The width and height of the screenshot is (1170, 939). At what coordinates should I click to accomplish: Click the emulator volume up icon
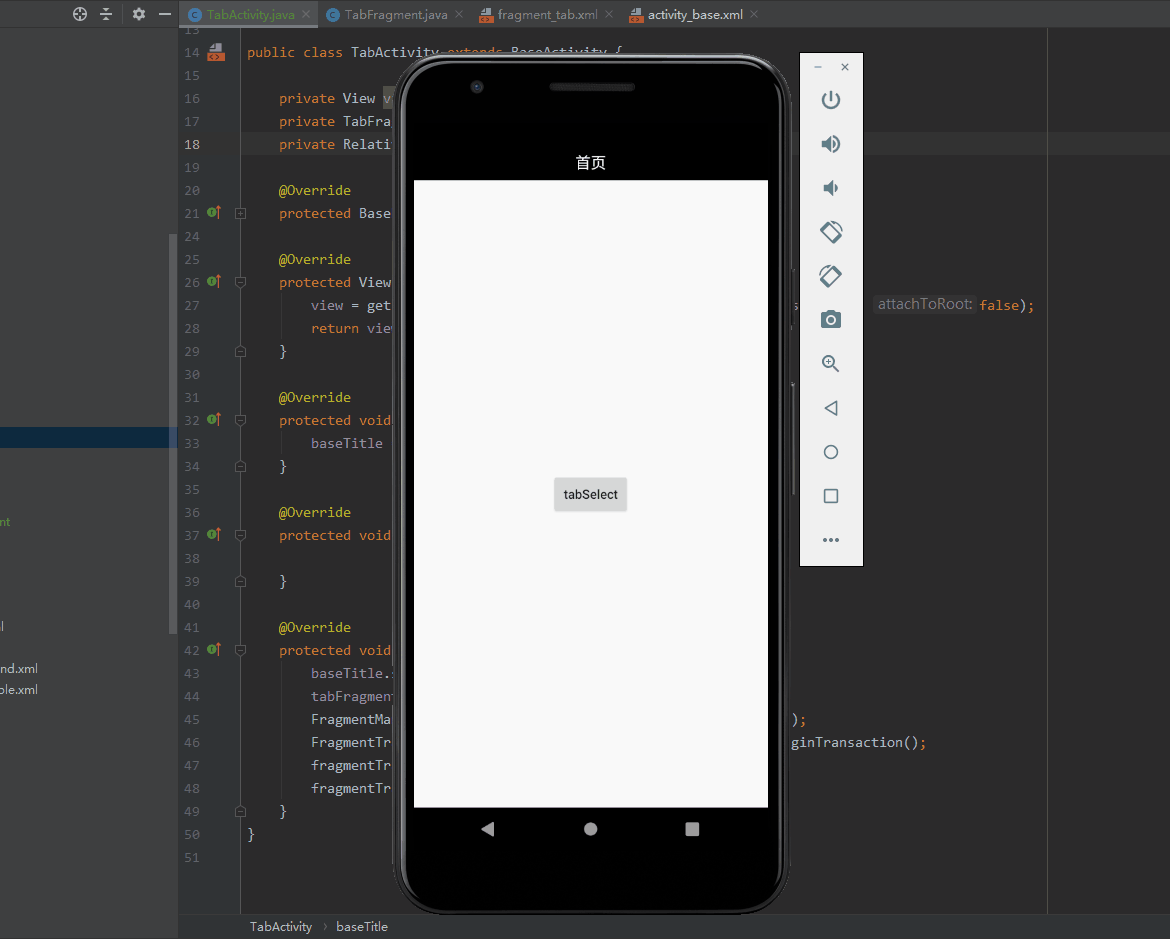(830, 144)
